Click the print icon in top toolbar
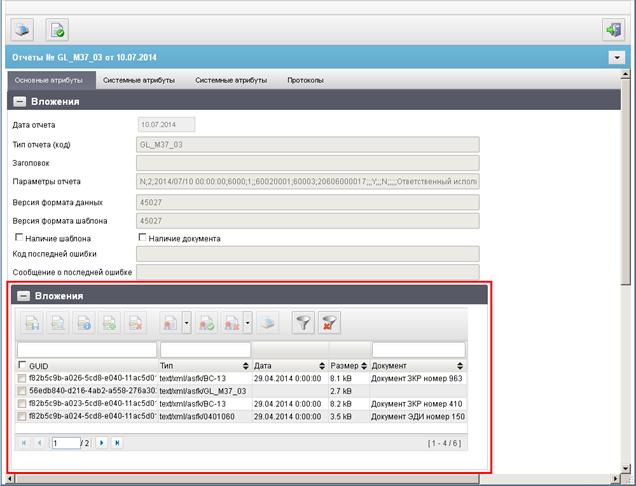Screen dimensions: 636x486 click(22, 30)
